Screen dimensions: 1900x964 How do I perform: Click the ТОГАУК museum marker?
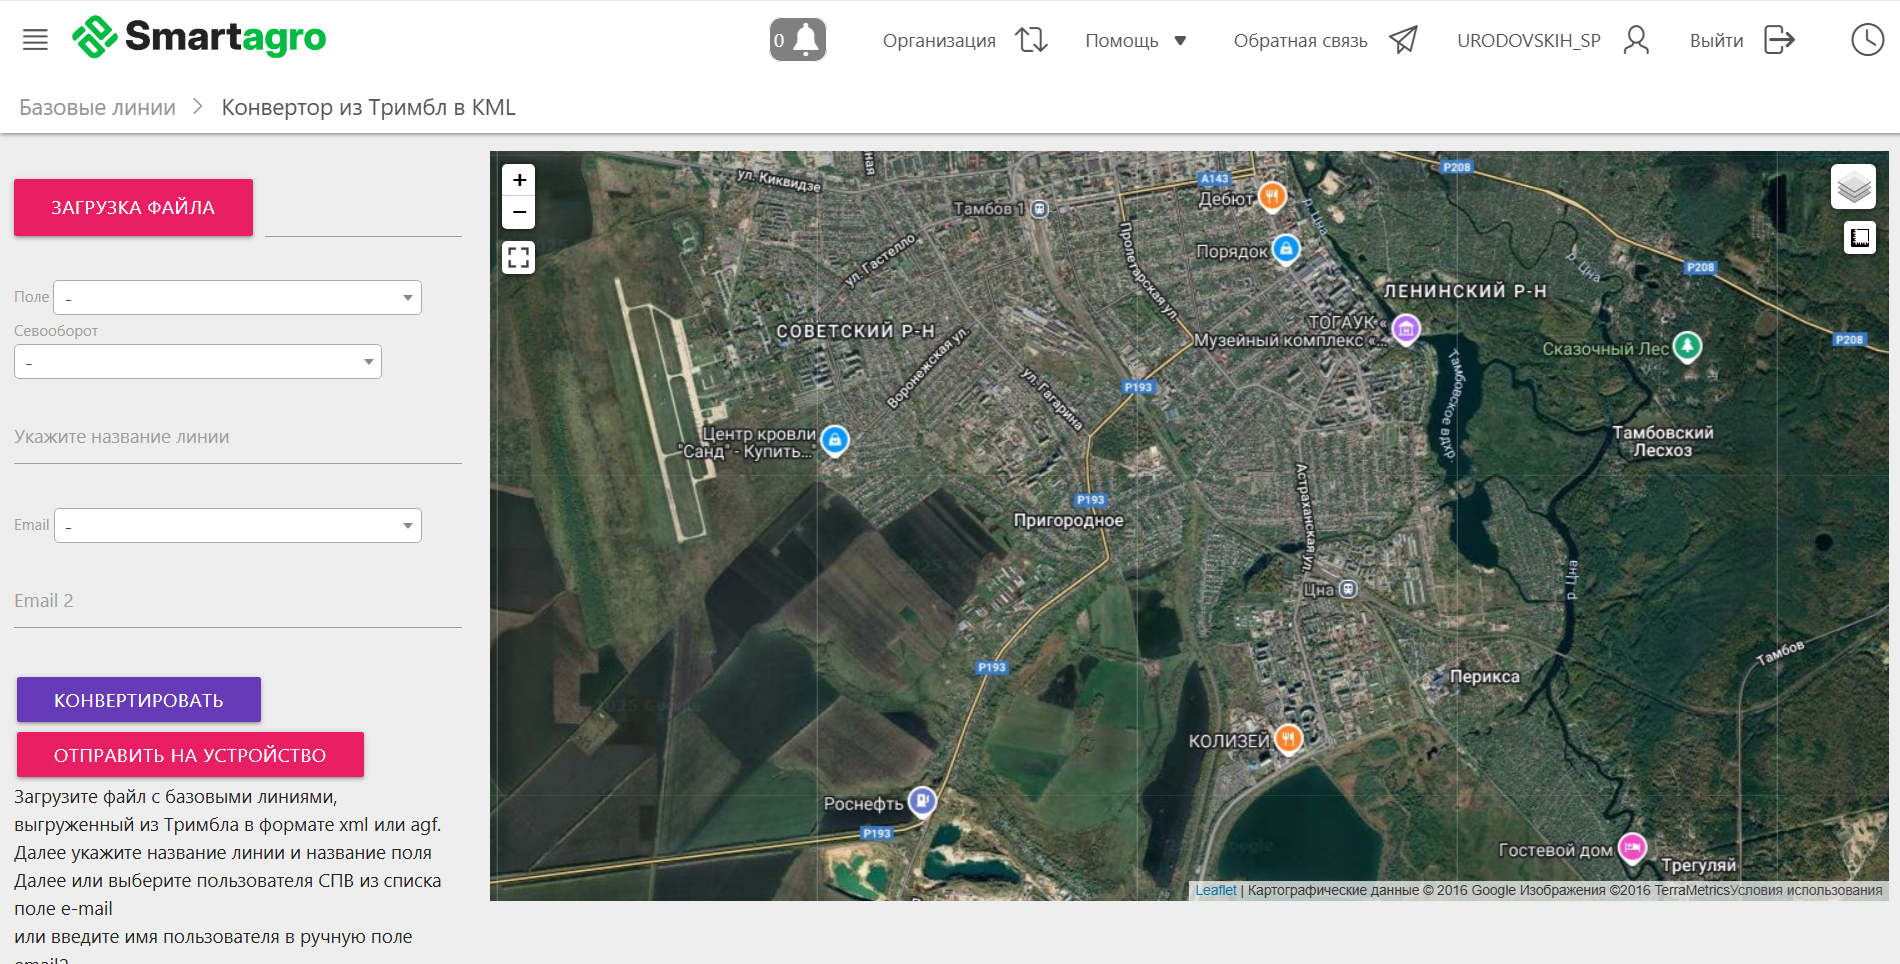coord(1406,328)
